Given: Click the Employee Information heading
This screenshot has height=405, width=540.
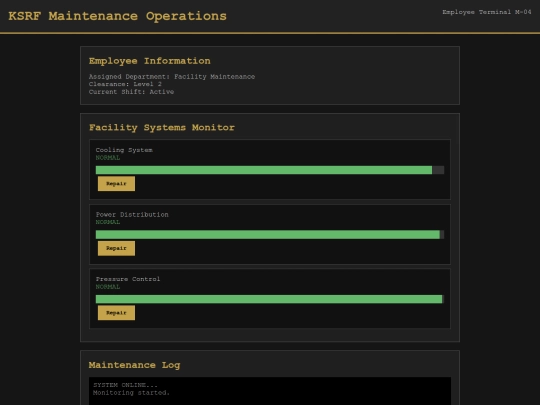Looking at the screenshot, I should [x=149, y=61].
